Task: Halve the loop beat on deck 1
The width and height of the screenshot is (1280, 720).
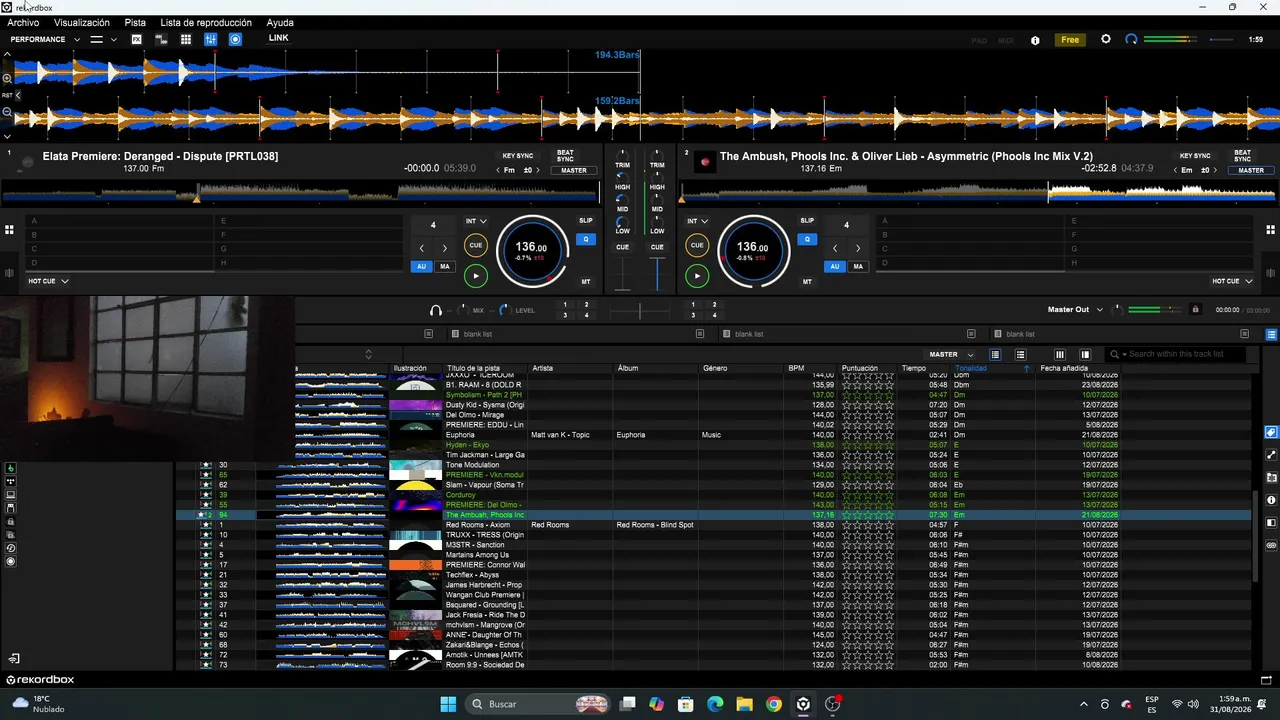Action: (421, 248)
